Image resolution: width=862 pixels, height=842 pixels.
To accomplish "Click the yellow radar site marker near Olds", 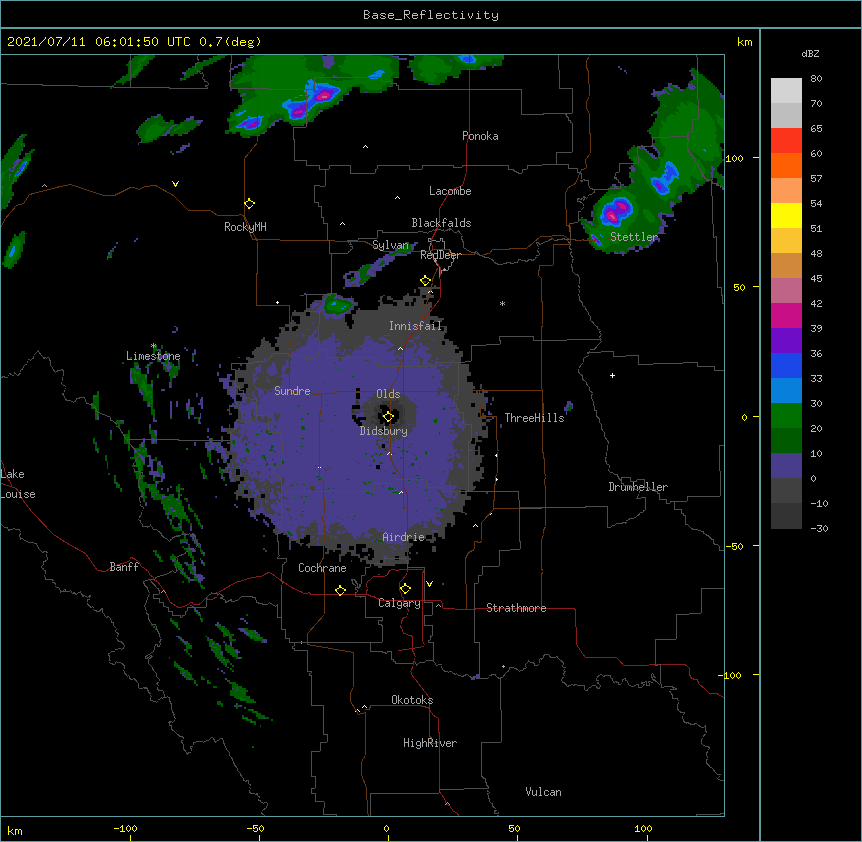I will [388, 417].
